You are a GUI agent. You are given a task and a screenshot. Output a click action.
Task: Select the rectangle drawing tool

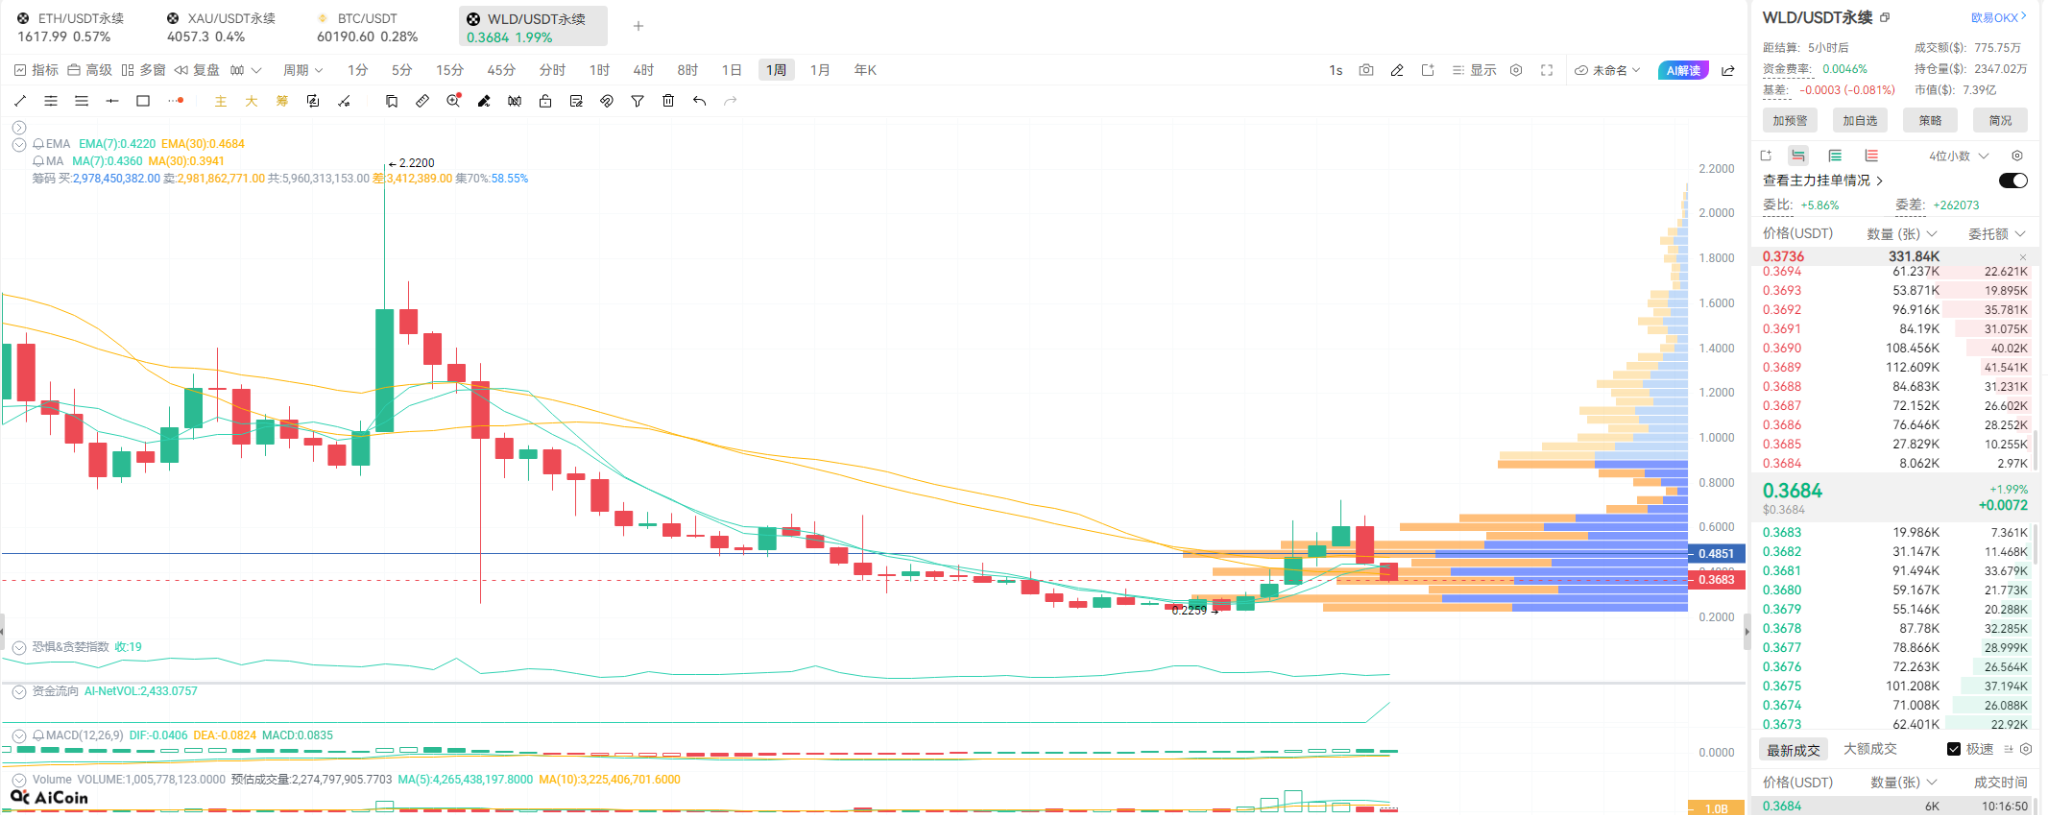coord(143,101)
